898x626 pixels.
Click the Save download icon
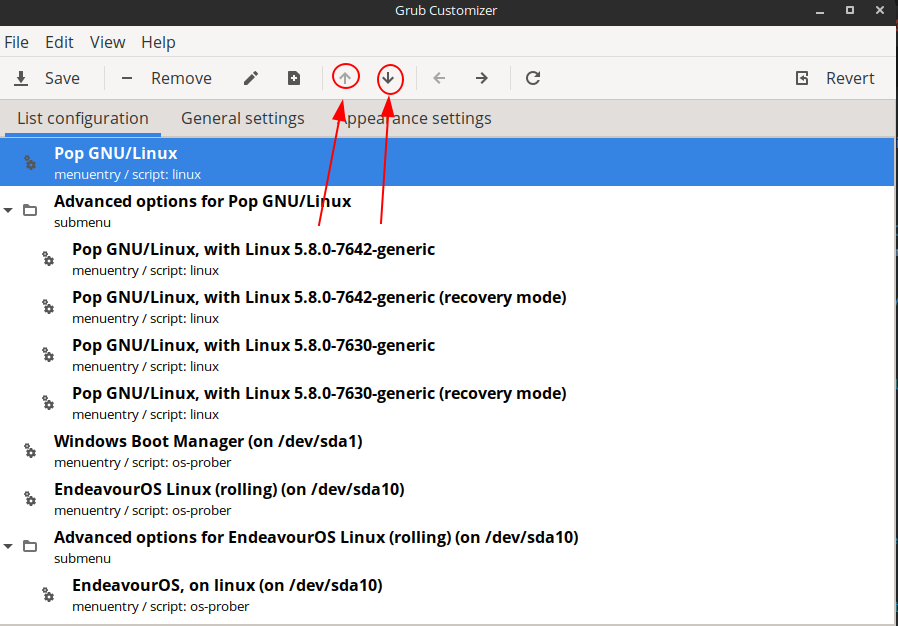click(x=21, y=78)
